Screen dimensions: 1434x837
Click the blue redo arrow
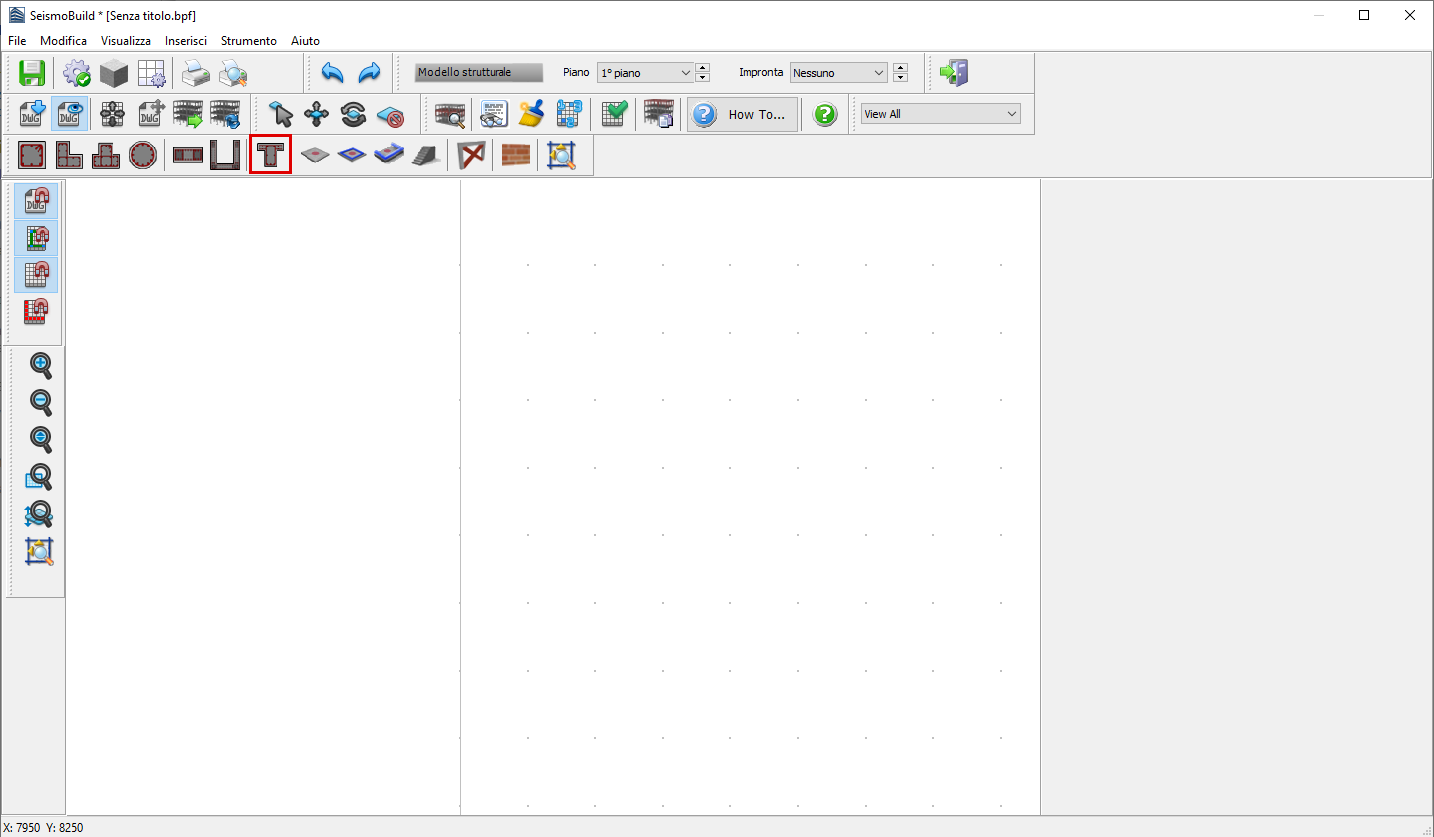coord(369,73)
